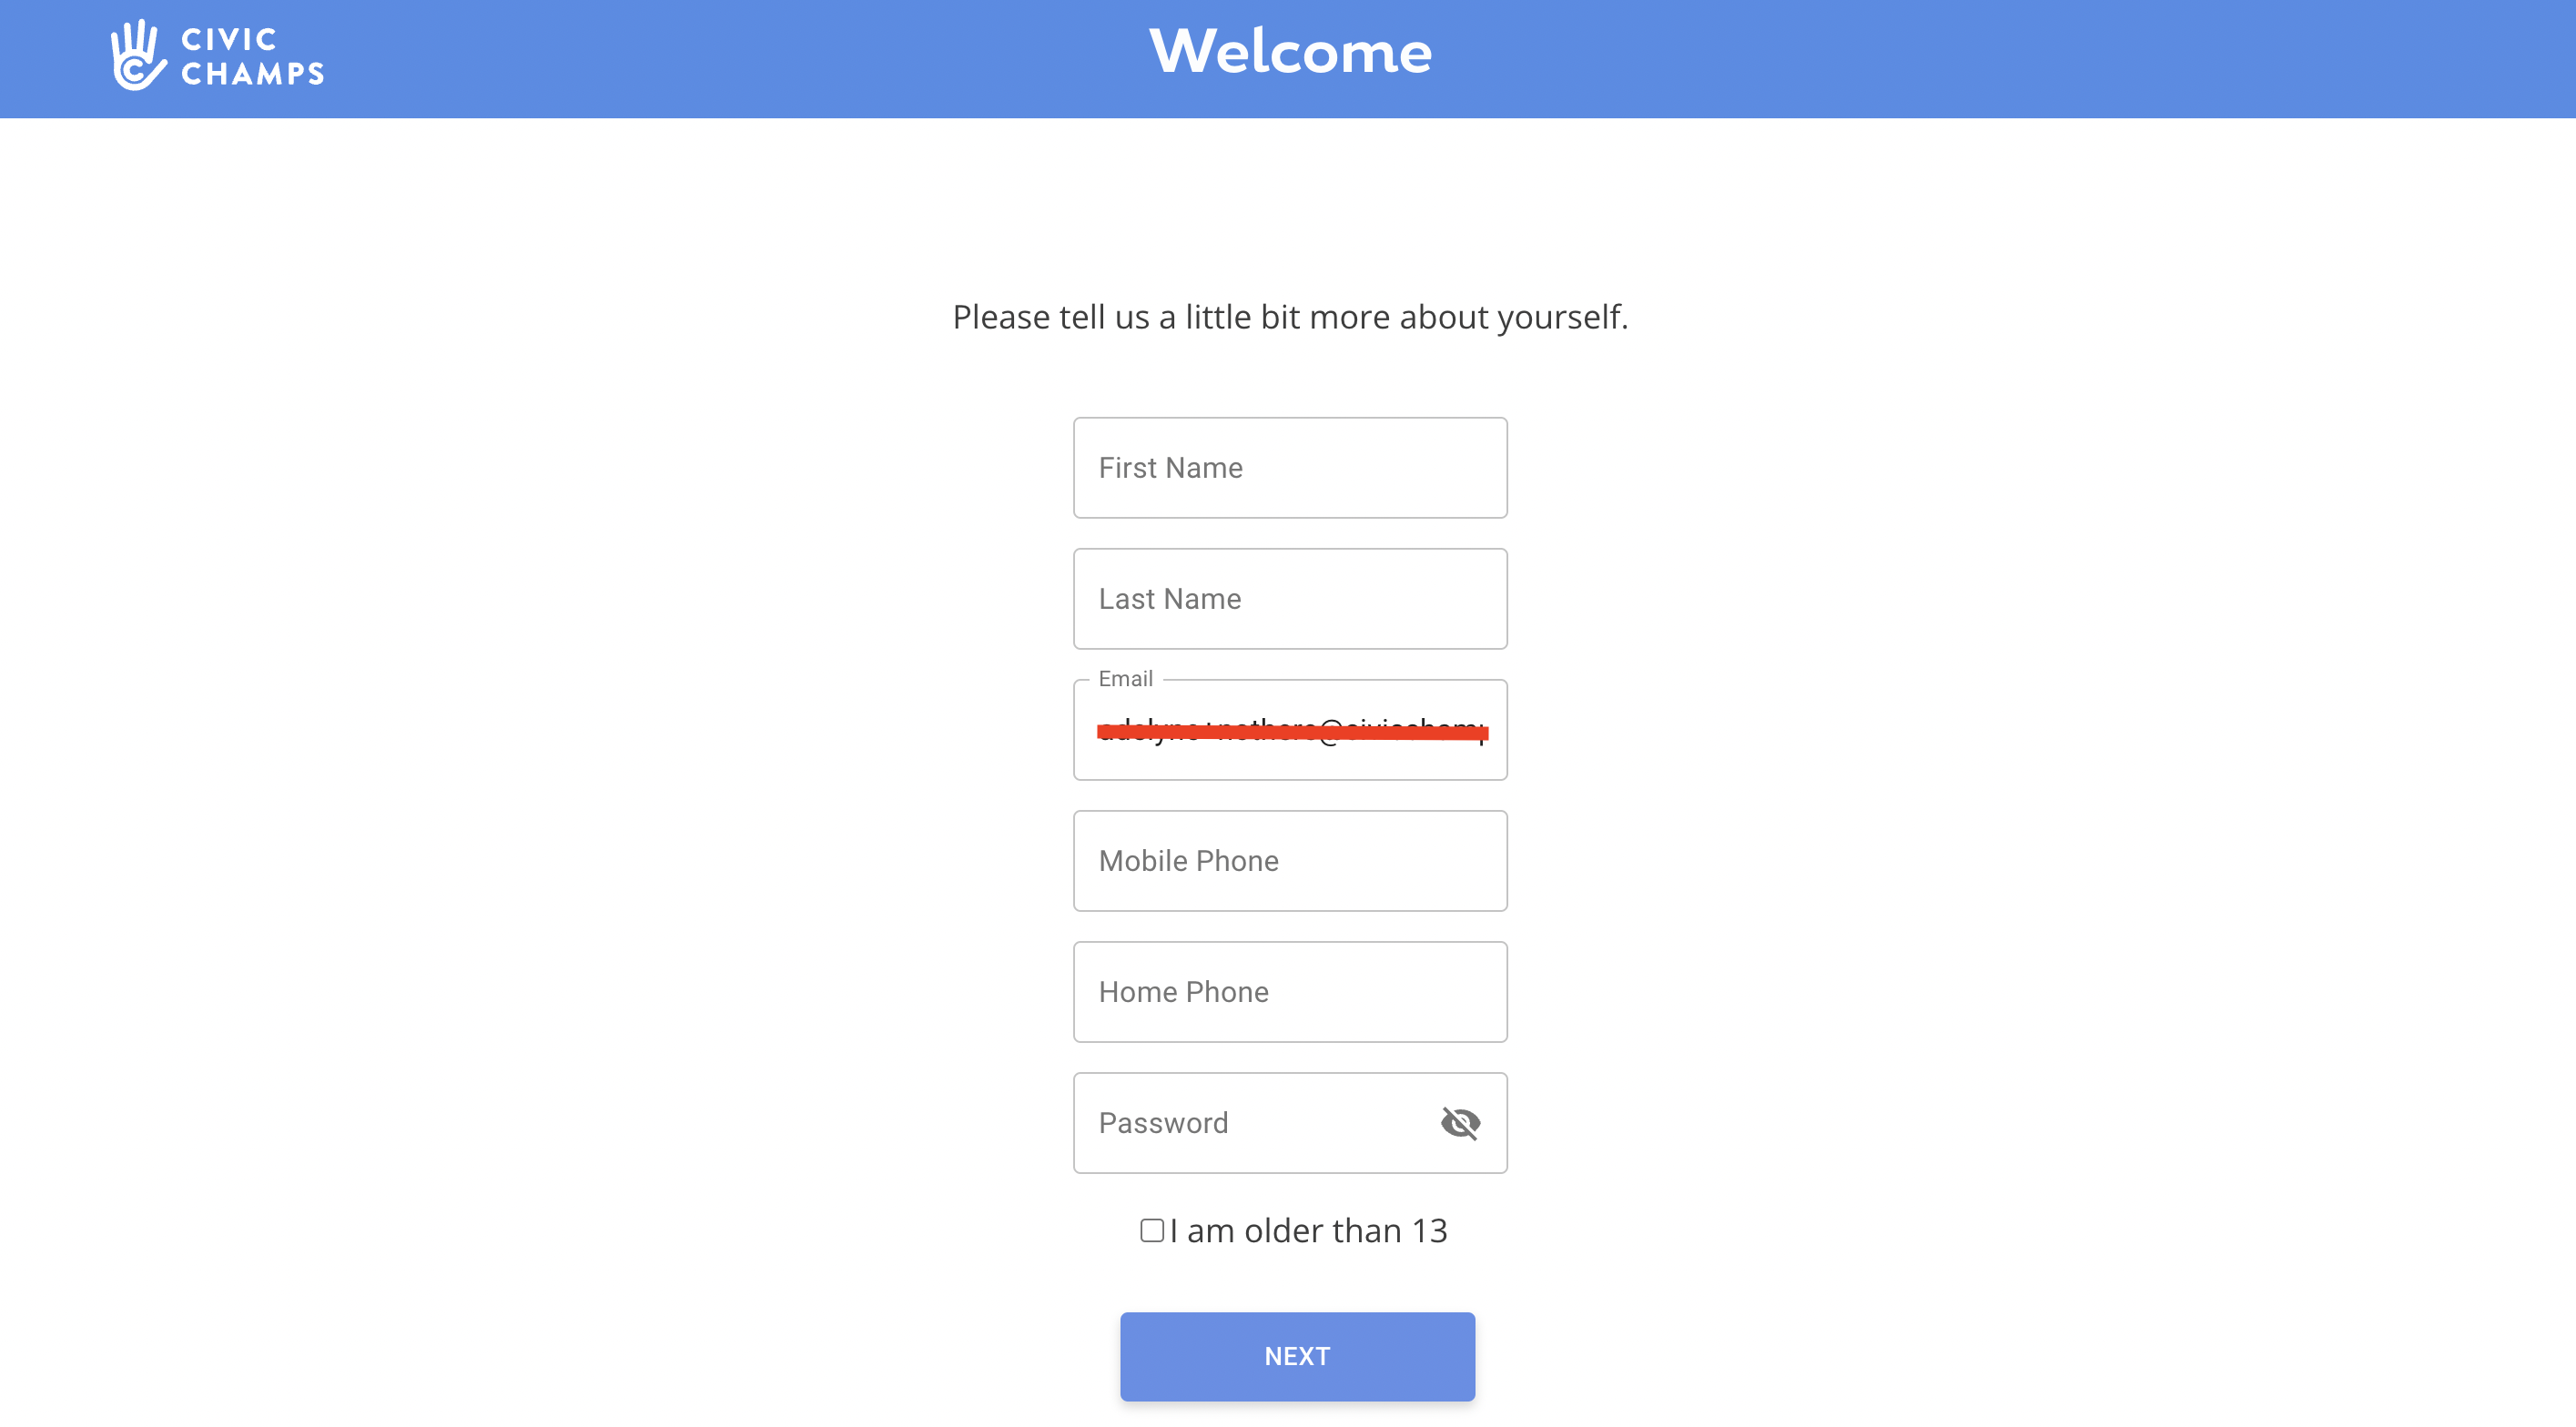Focus the Home Phone input field
This screenshot has height=1427, width=2576.
point(1290,991)
